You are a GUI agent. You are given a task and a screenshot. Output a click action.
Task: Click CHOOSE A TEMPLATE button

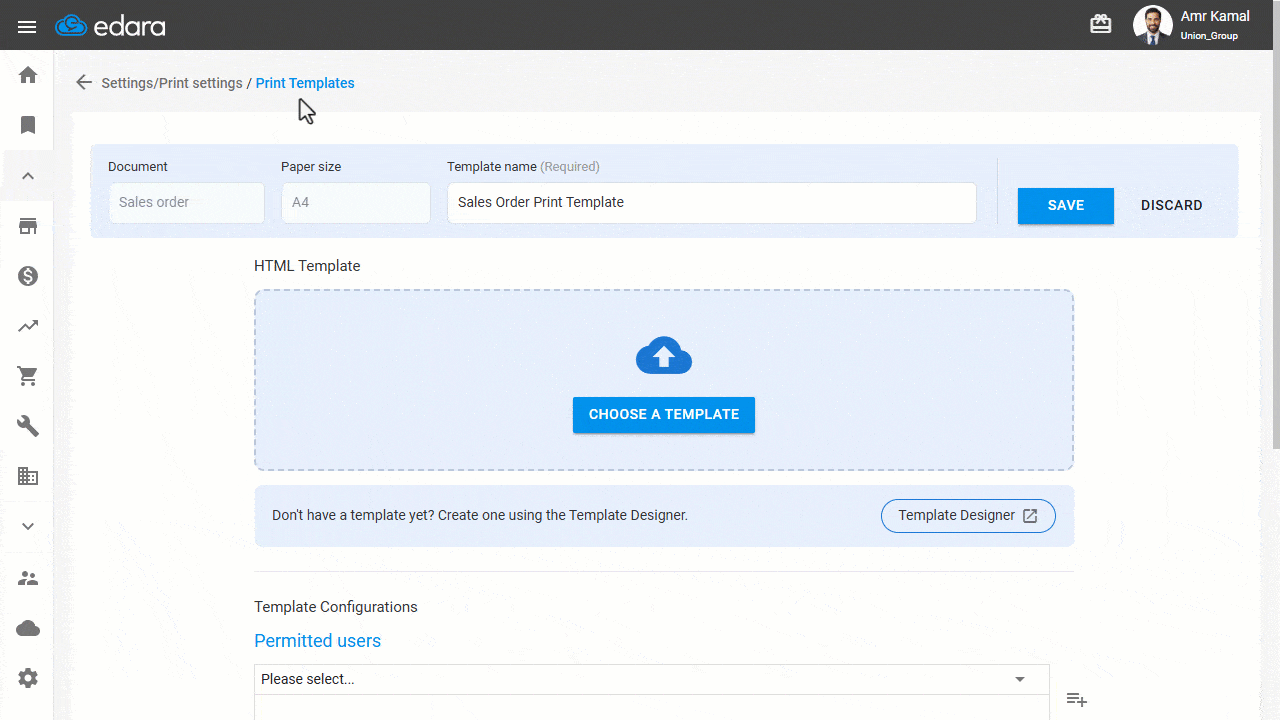[664, 414]
